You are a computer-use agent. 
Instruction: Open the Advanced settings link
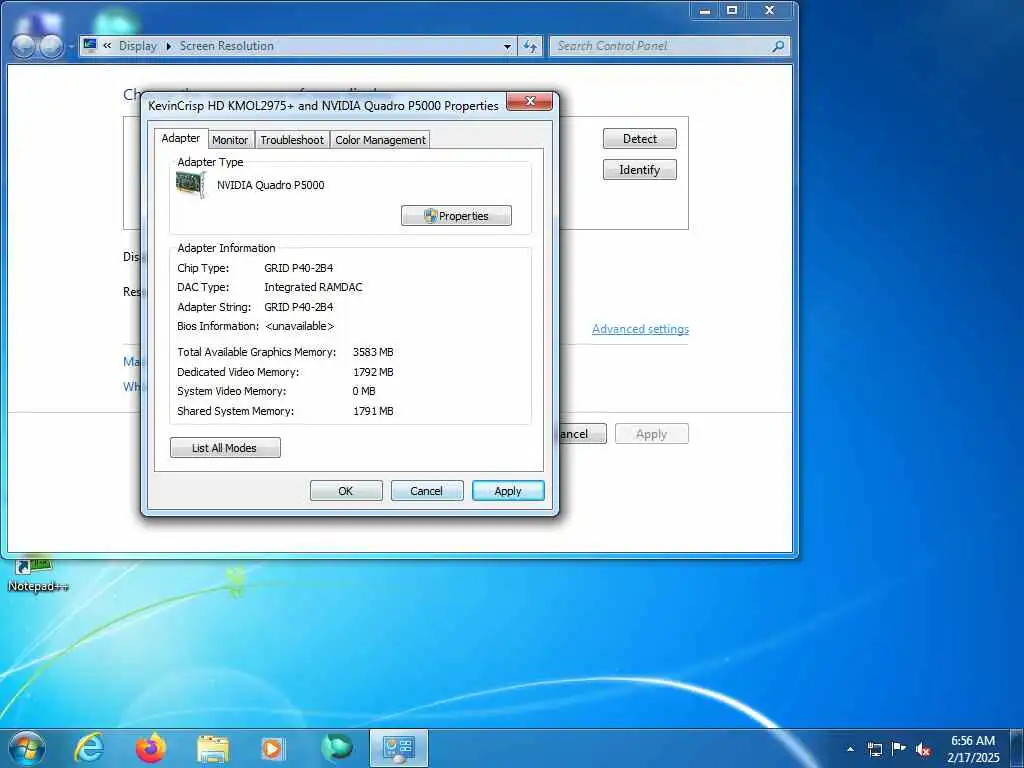coord(640,329)
